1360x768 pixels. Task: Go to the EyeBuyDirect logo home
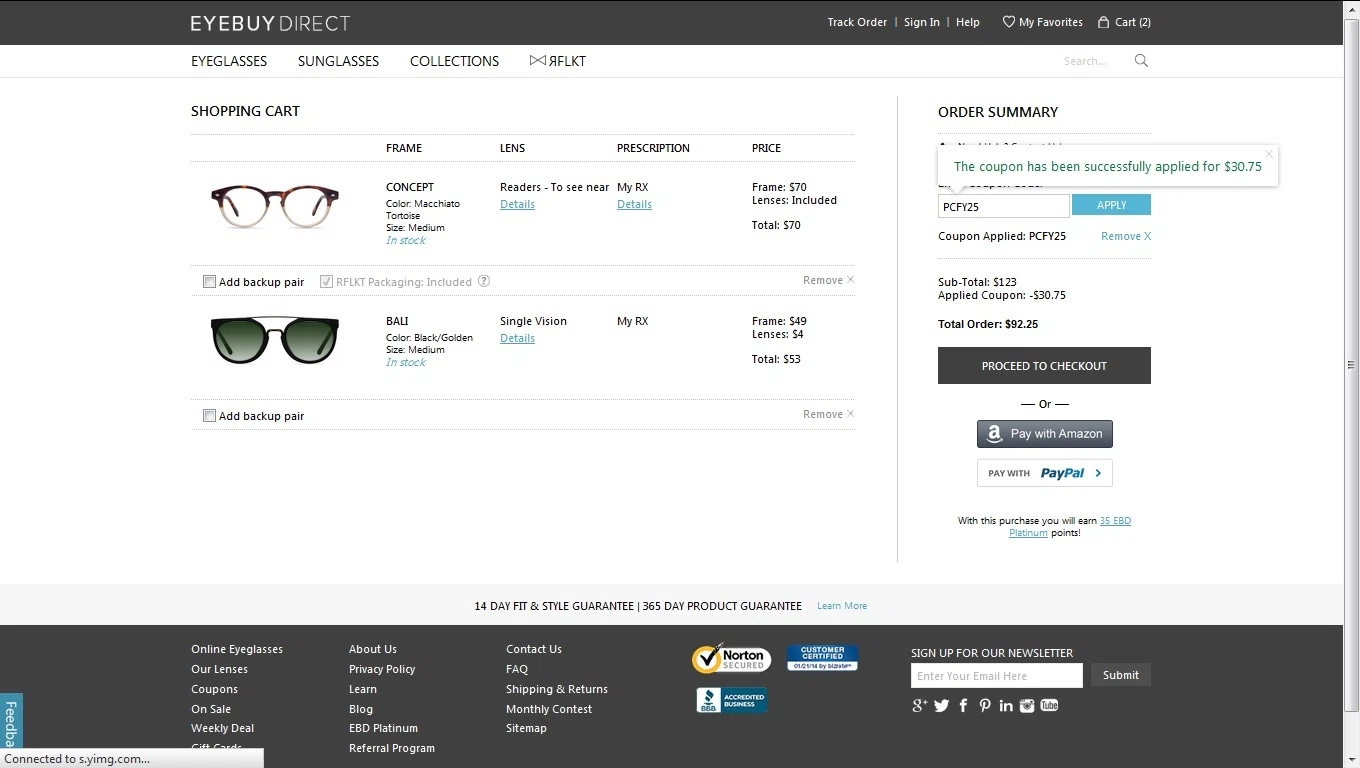(270, 22)
